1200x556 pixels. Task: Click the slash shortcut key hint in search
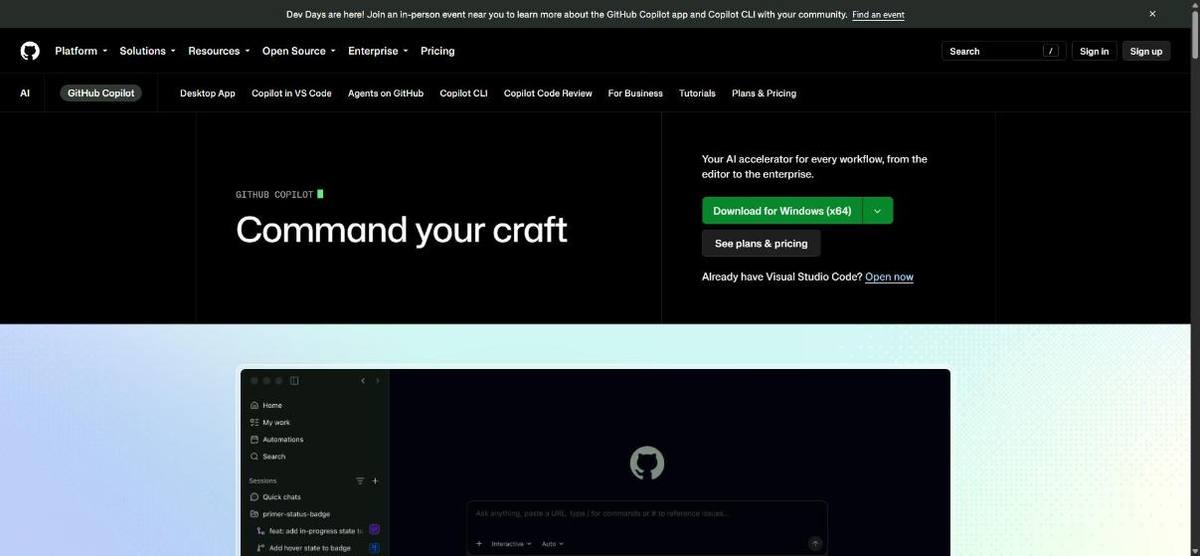coord(1050,51)
